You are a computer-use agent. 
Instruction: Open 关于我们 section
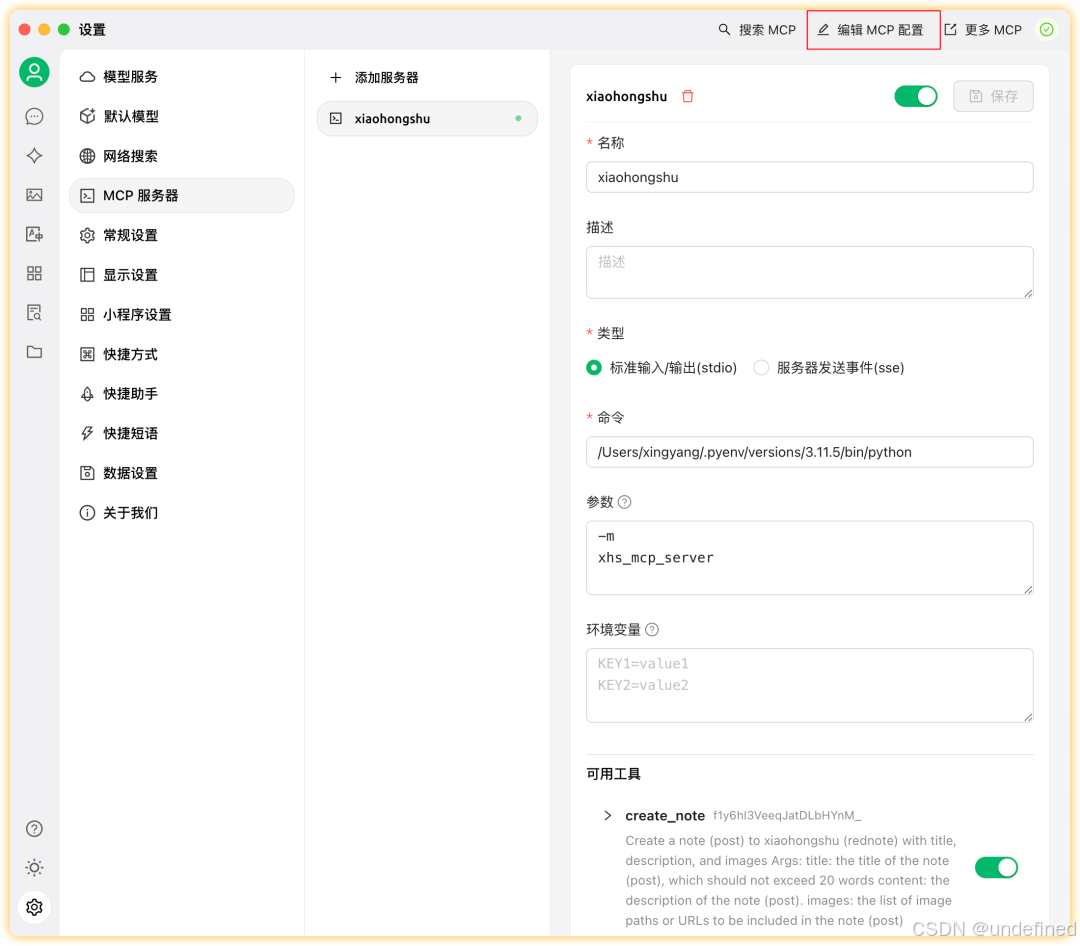[182, 513]
